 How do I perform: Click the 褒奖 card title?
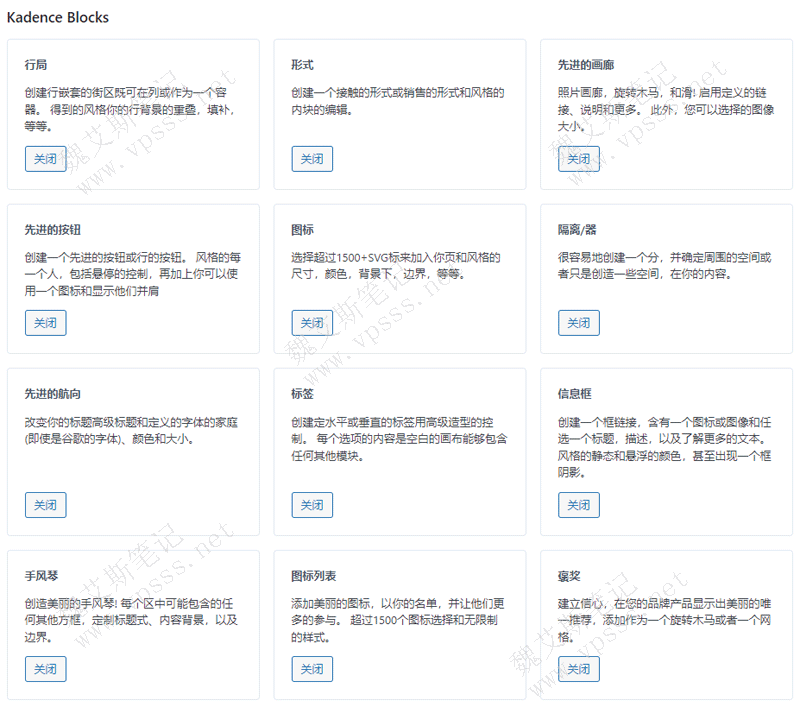[569, 576]
